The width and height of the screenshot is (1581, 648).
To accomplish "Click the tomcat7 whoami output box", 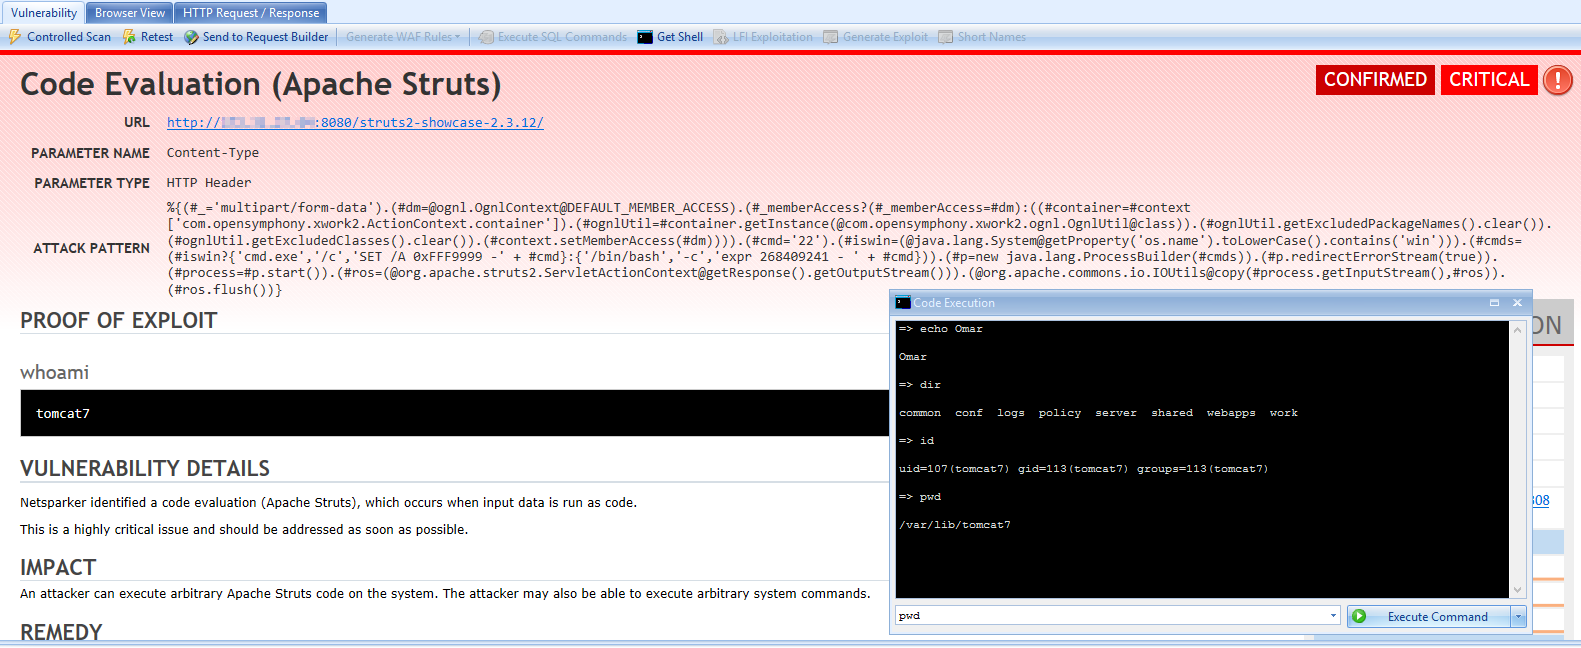I will 455,413.
